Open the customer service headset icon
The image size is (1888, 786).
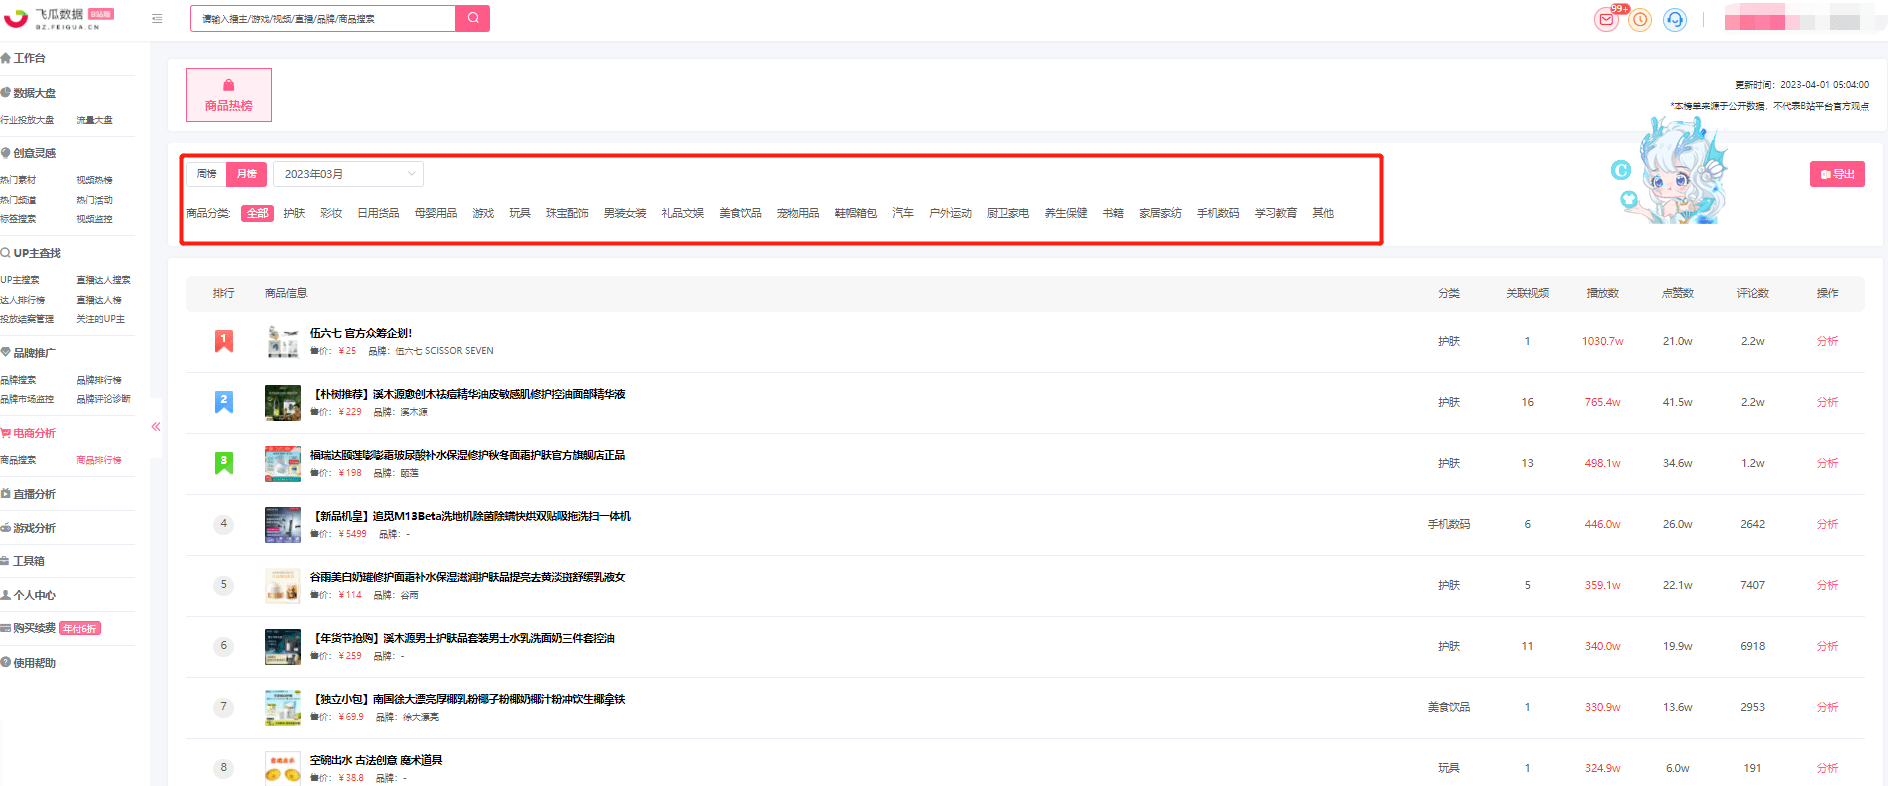(1674, 19)
